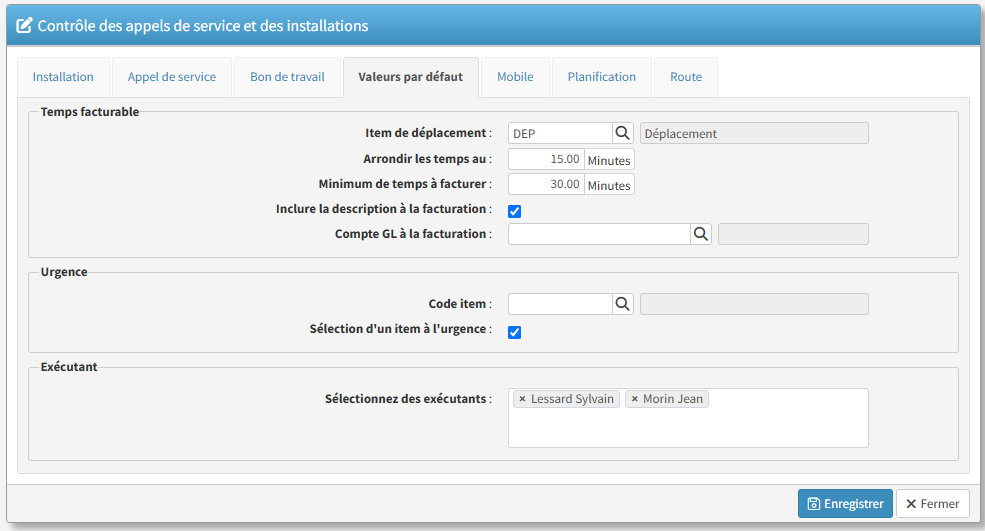Click the Urgence Code item search icon
Image resolution: width=985 pixels, height=531 pixels.
[622, 304]
